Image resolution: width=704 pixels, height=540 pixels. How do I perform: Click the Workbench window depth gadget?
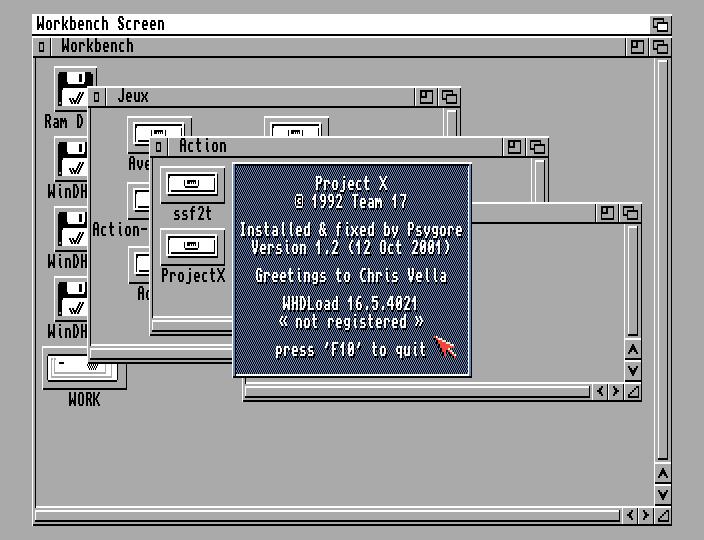660,47
